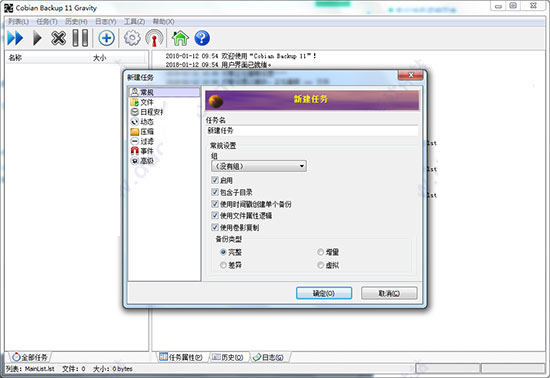Open the remote client antenna icon

click(154, 38)
